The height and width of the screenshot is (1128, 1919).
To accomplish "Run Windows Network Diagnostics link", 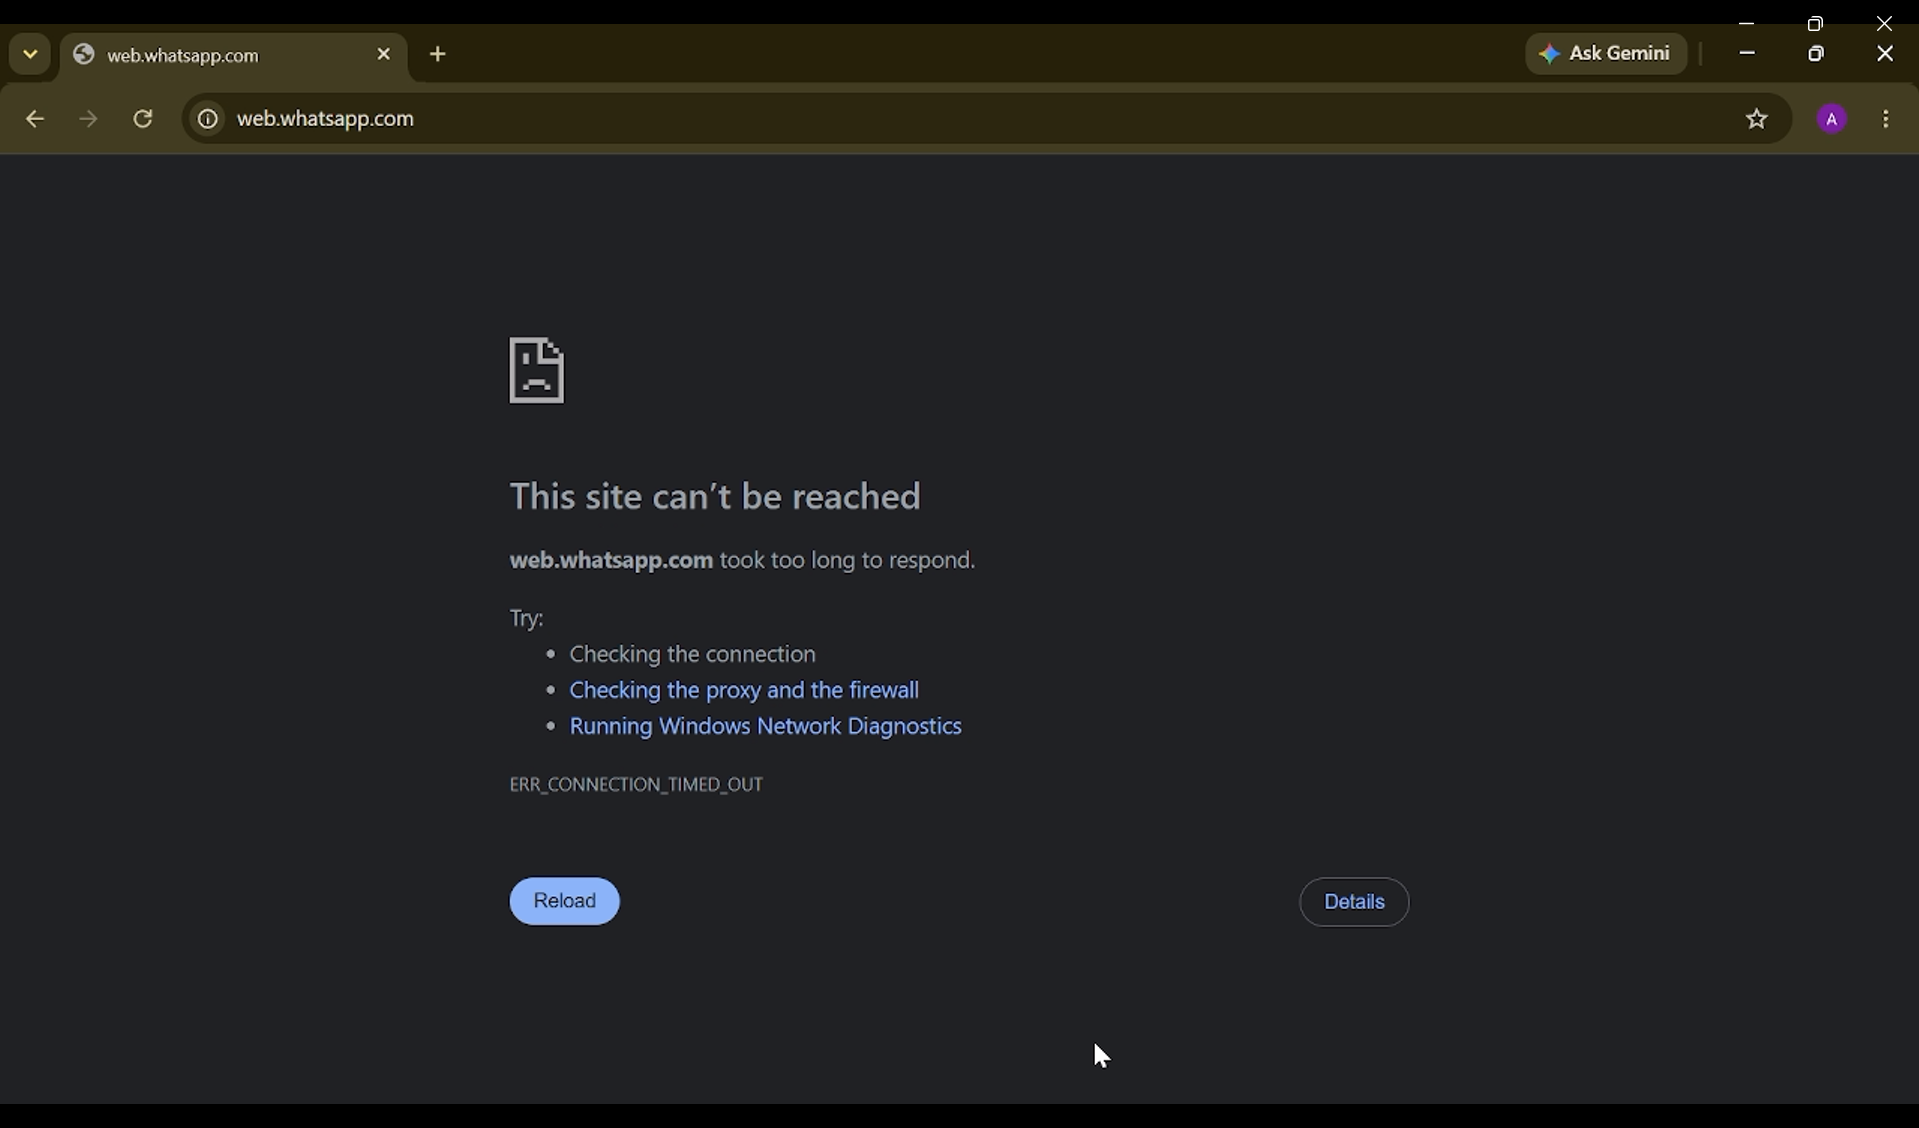I will point(766,726).
